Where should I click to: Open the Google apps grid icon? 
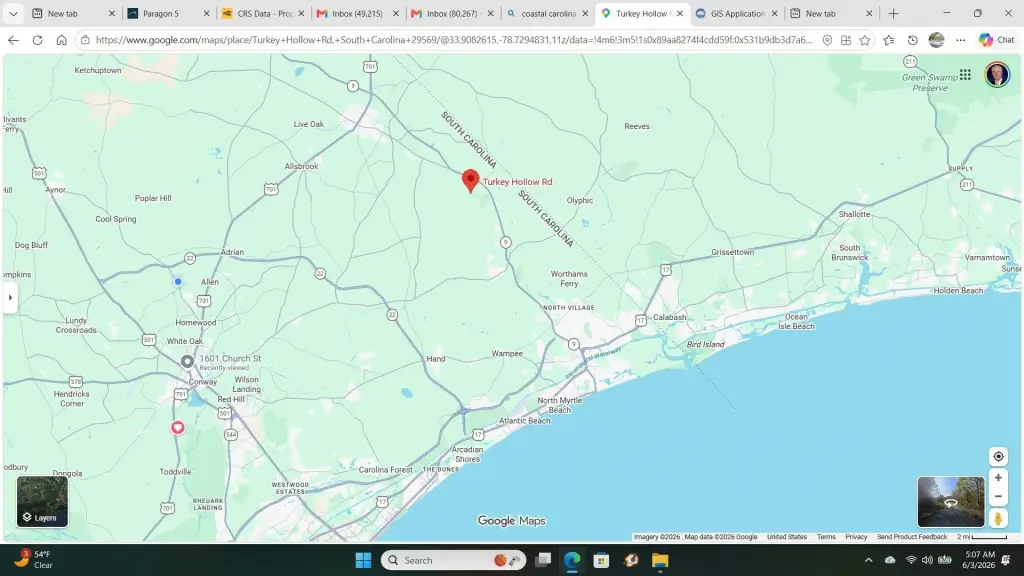coord(965,74)
